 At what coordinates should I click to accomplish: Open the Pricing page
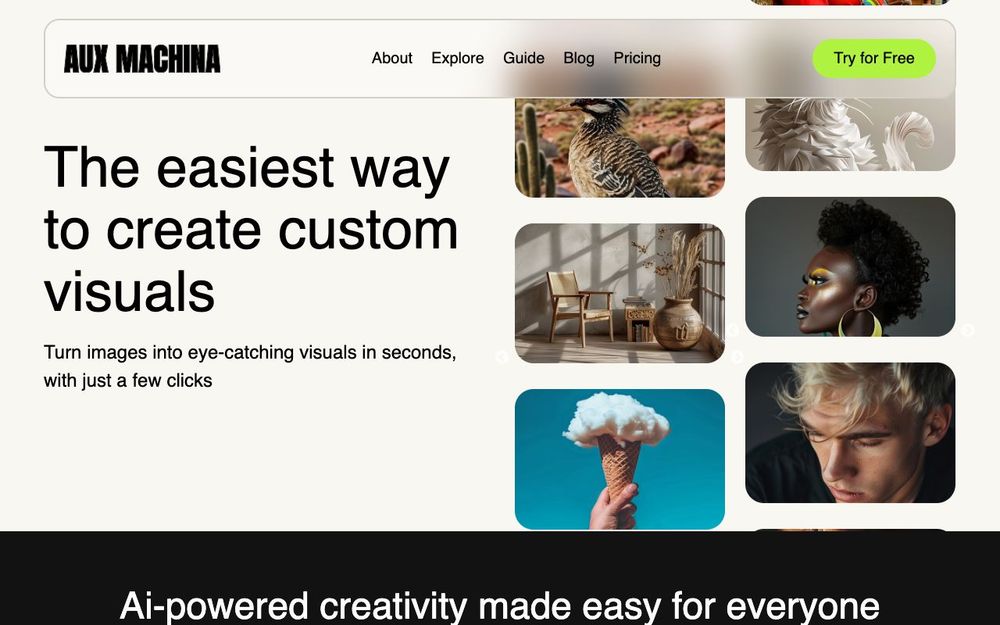(x=636, y=58)
